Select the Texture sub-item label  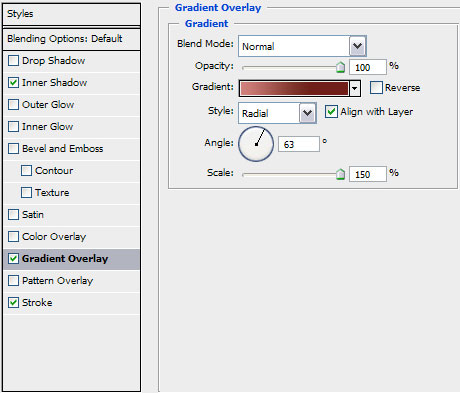coord(52,193)
